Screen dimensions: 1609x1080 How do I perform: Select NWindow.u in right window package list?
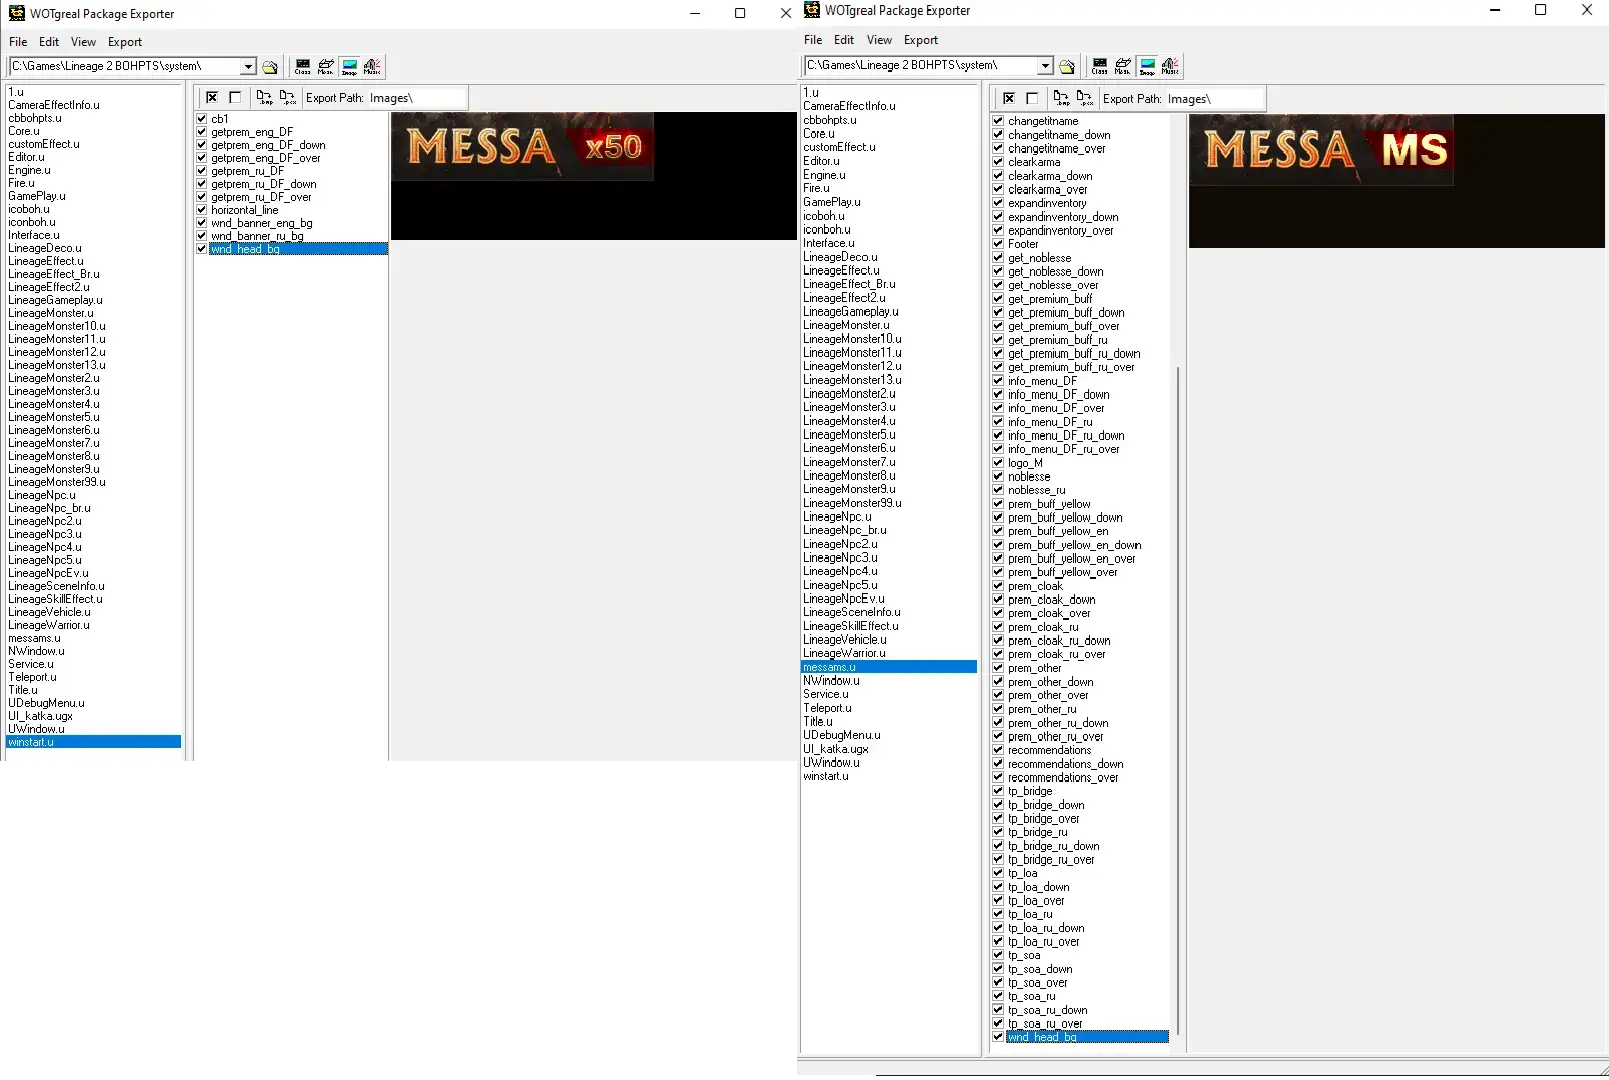click(x=831, y=681)
